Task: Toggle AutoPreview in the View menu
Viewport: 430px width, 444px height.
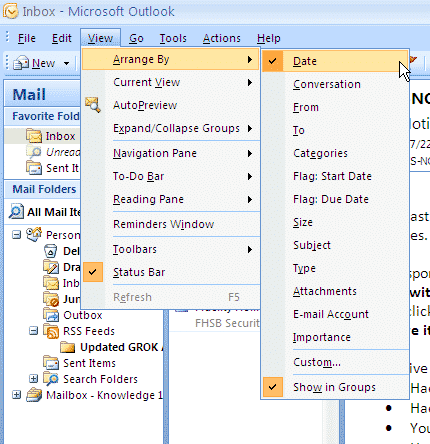Action: point(170,105)
